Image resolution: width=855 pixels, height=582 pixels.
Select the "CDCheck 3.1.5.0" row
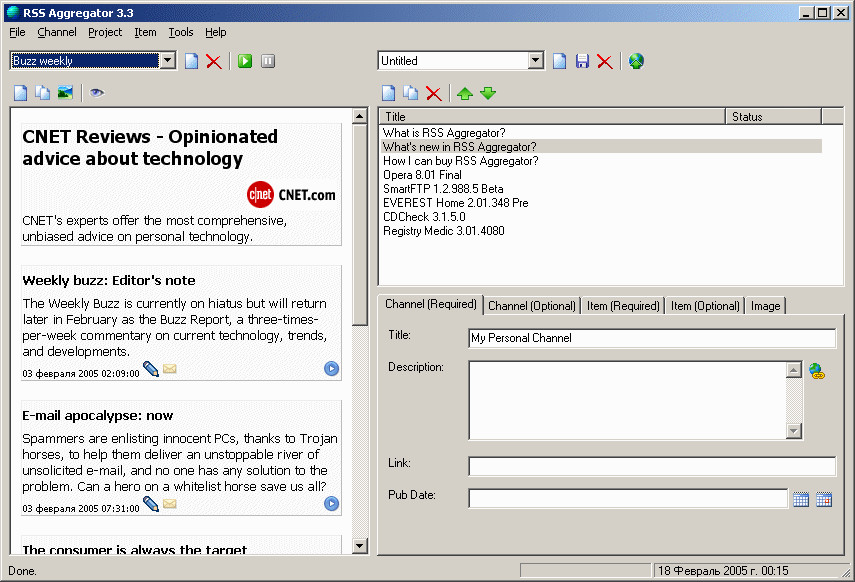tap(602, 217)
